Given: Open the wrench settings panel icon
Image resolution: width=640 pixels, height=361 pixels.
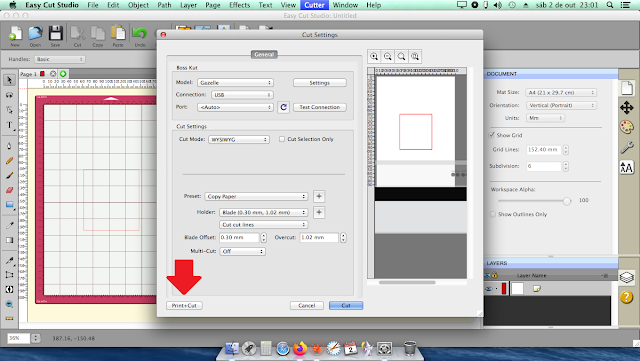Looking at the screenshot, I should [x=627, y=147].
